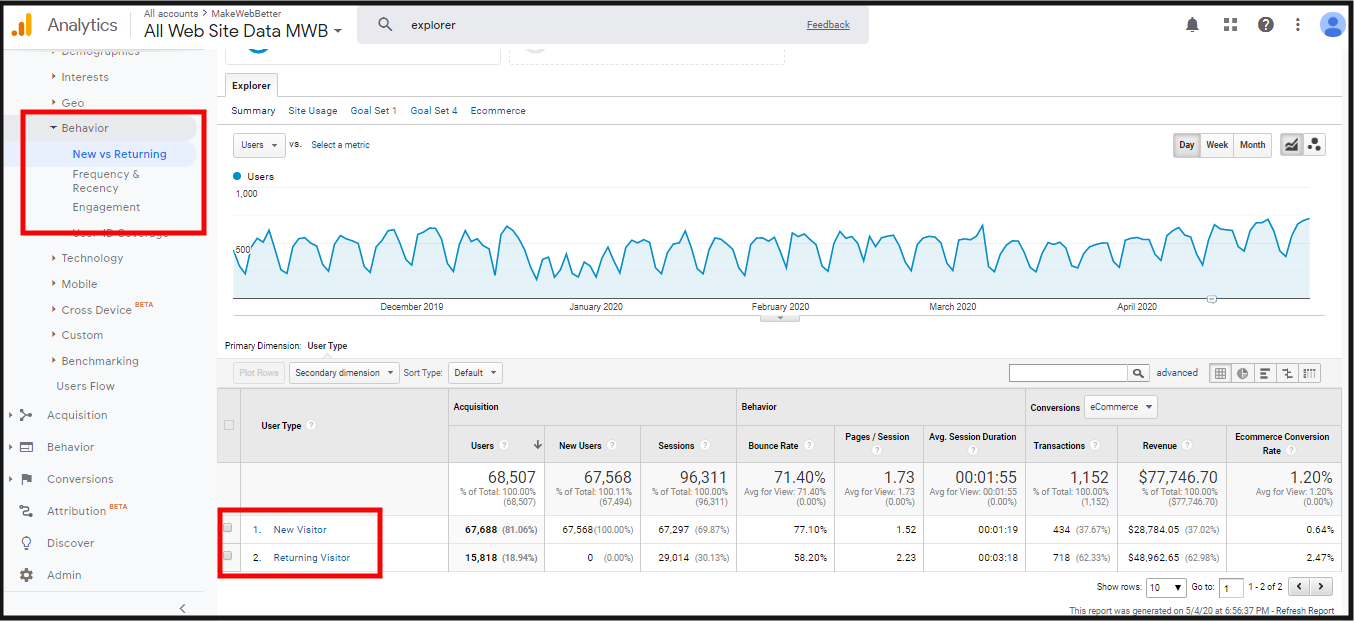Switch to the Goal Set 1 tab
The width and height of the screenshot is (1354, 622).
(x=373, y=111)
